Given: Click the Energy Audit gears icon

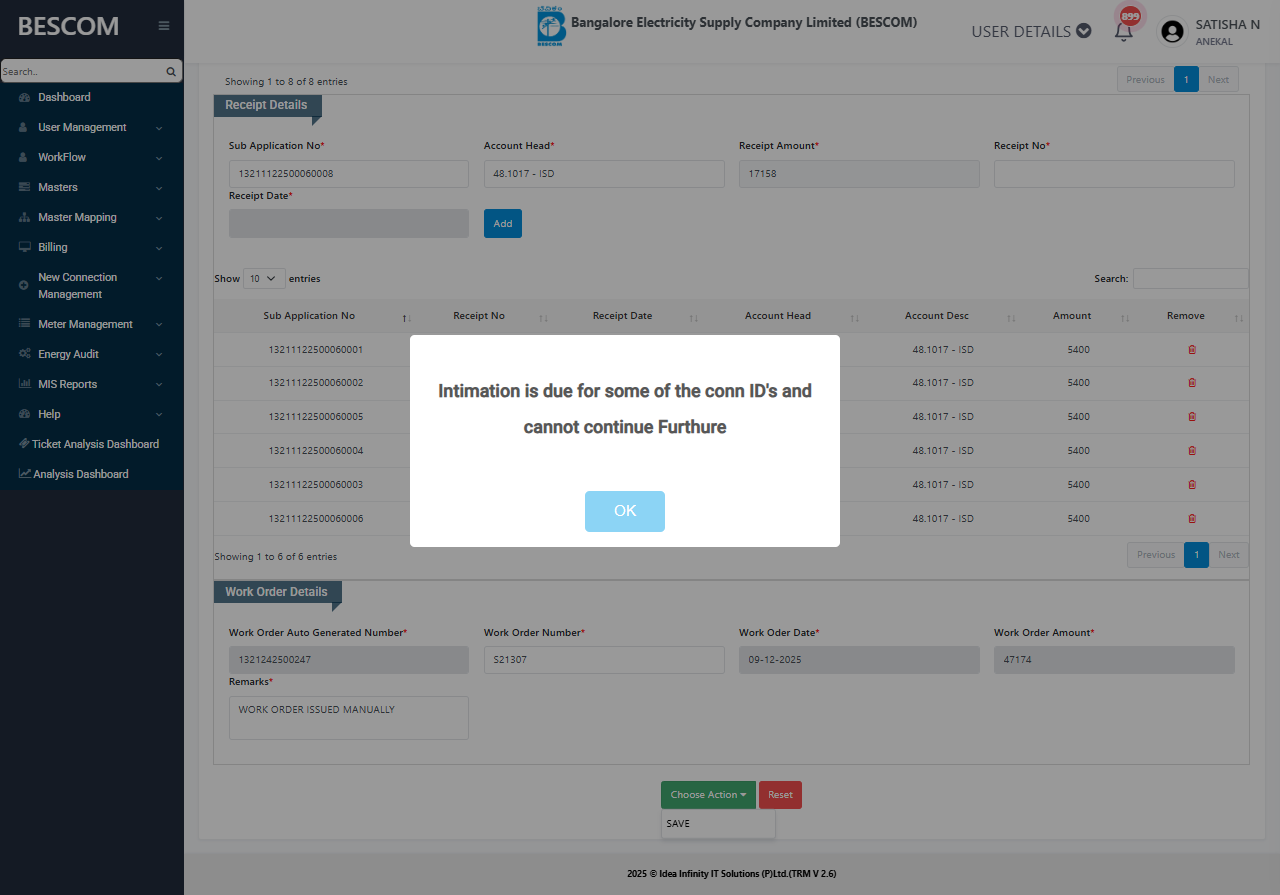Looking at the screenshot, I should click(24, 354).
